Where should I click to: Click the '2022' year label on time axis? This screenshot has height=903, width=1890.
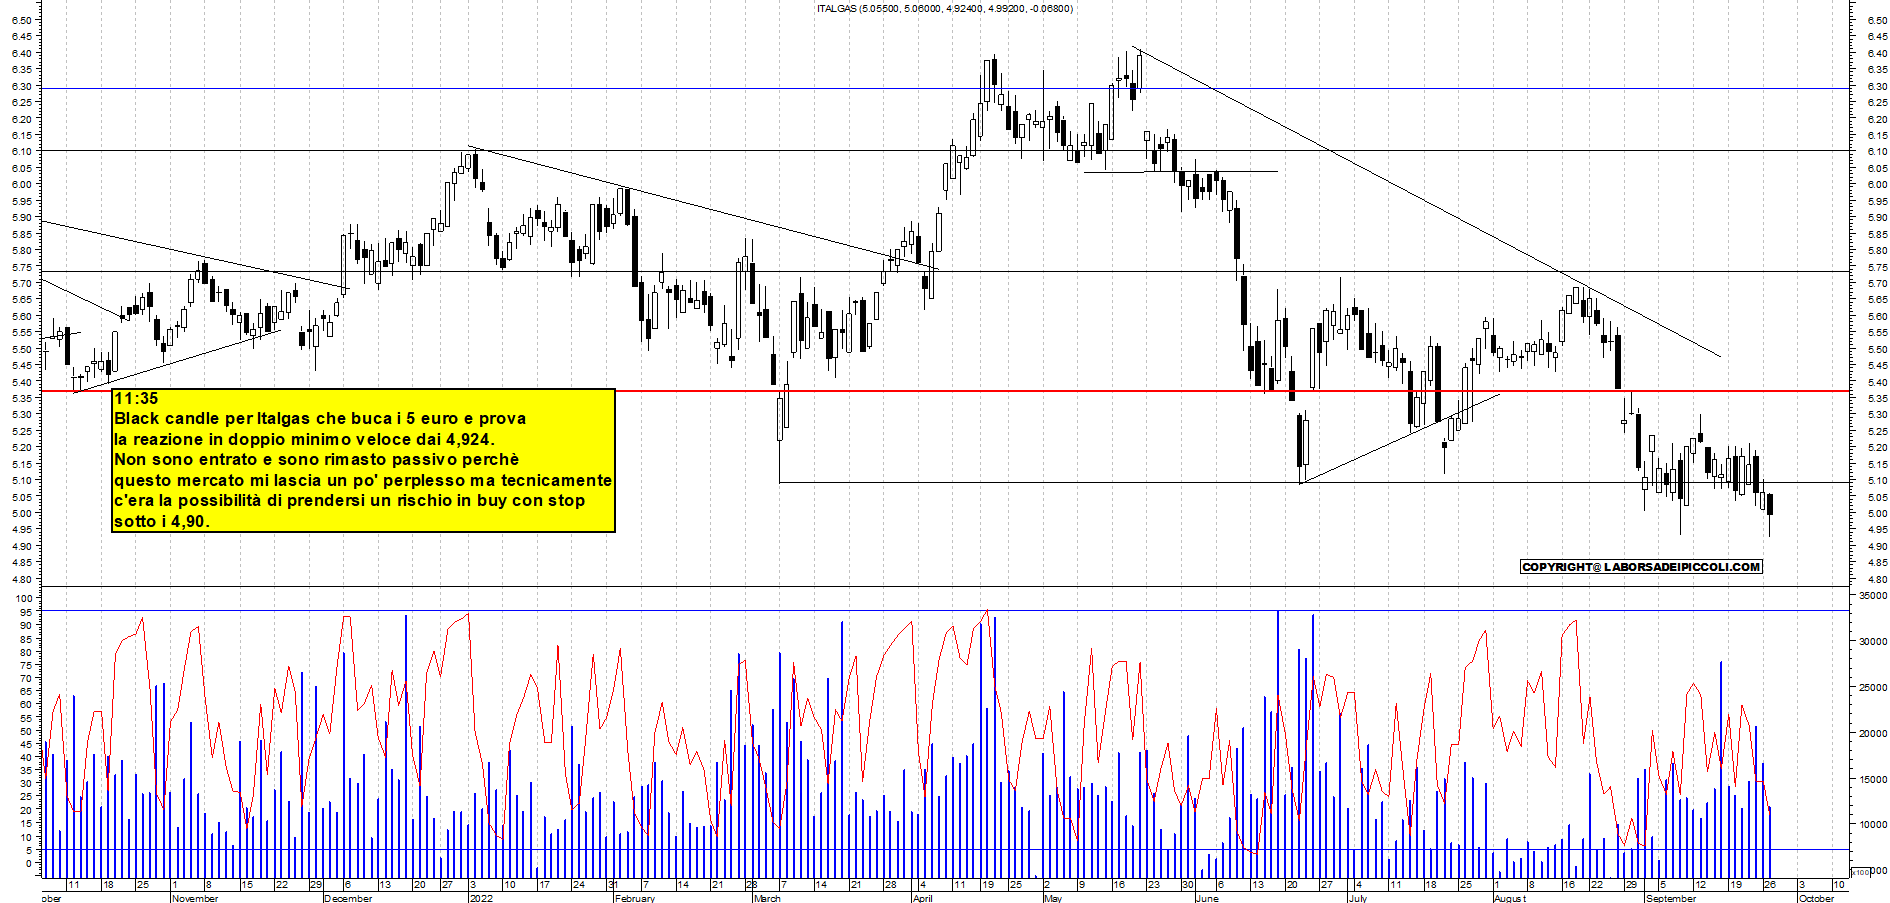pyautogui.click(x=481, y=898)
